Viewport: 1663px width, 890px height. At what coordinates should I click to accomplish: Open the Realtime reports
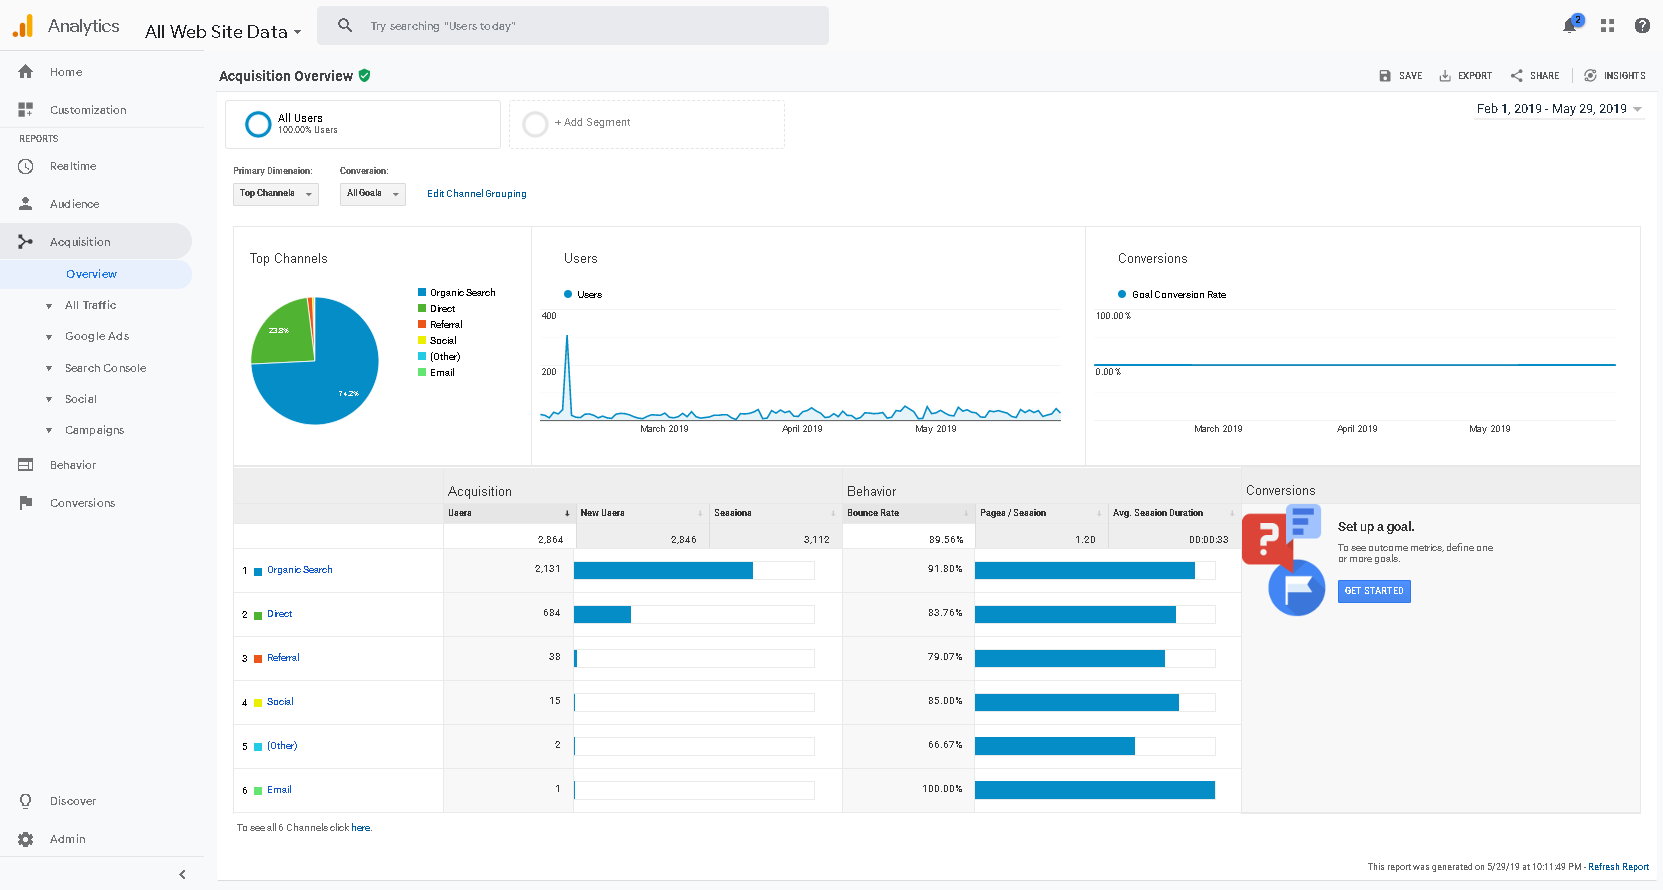click(73, 166)
